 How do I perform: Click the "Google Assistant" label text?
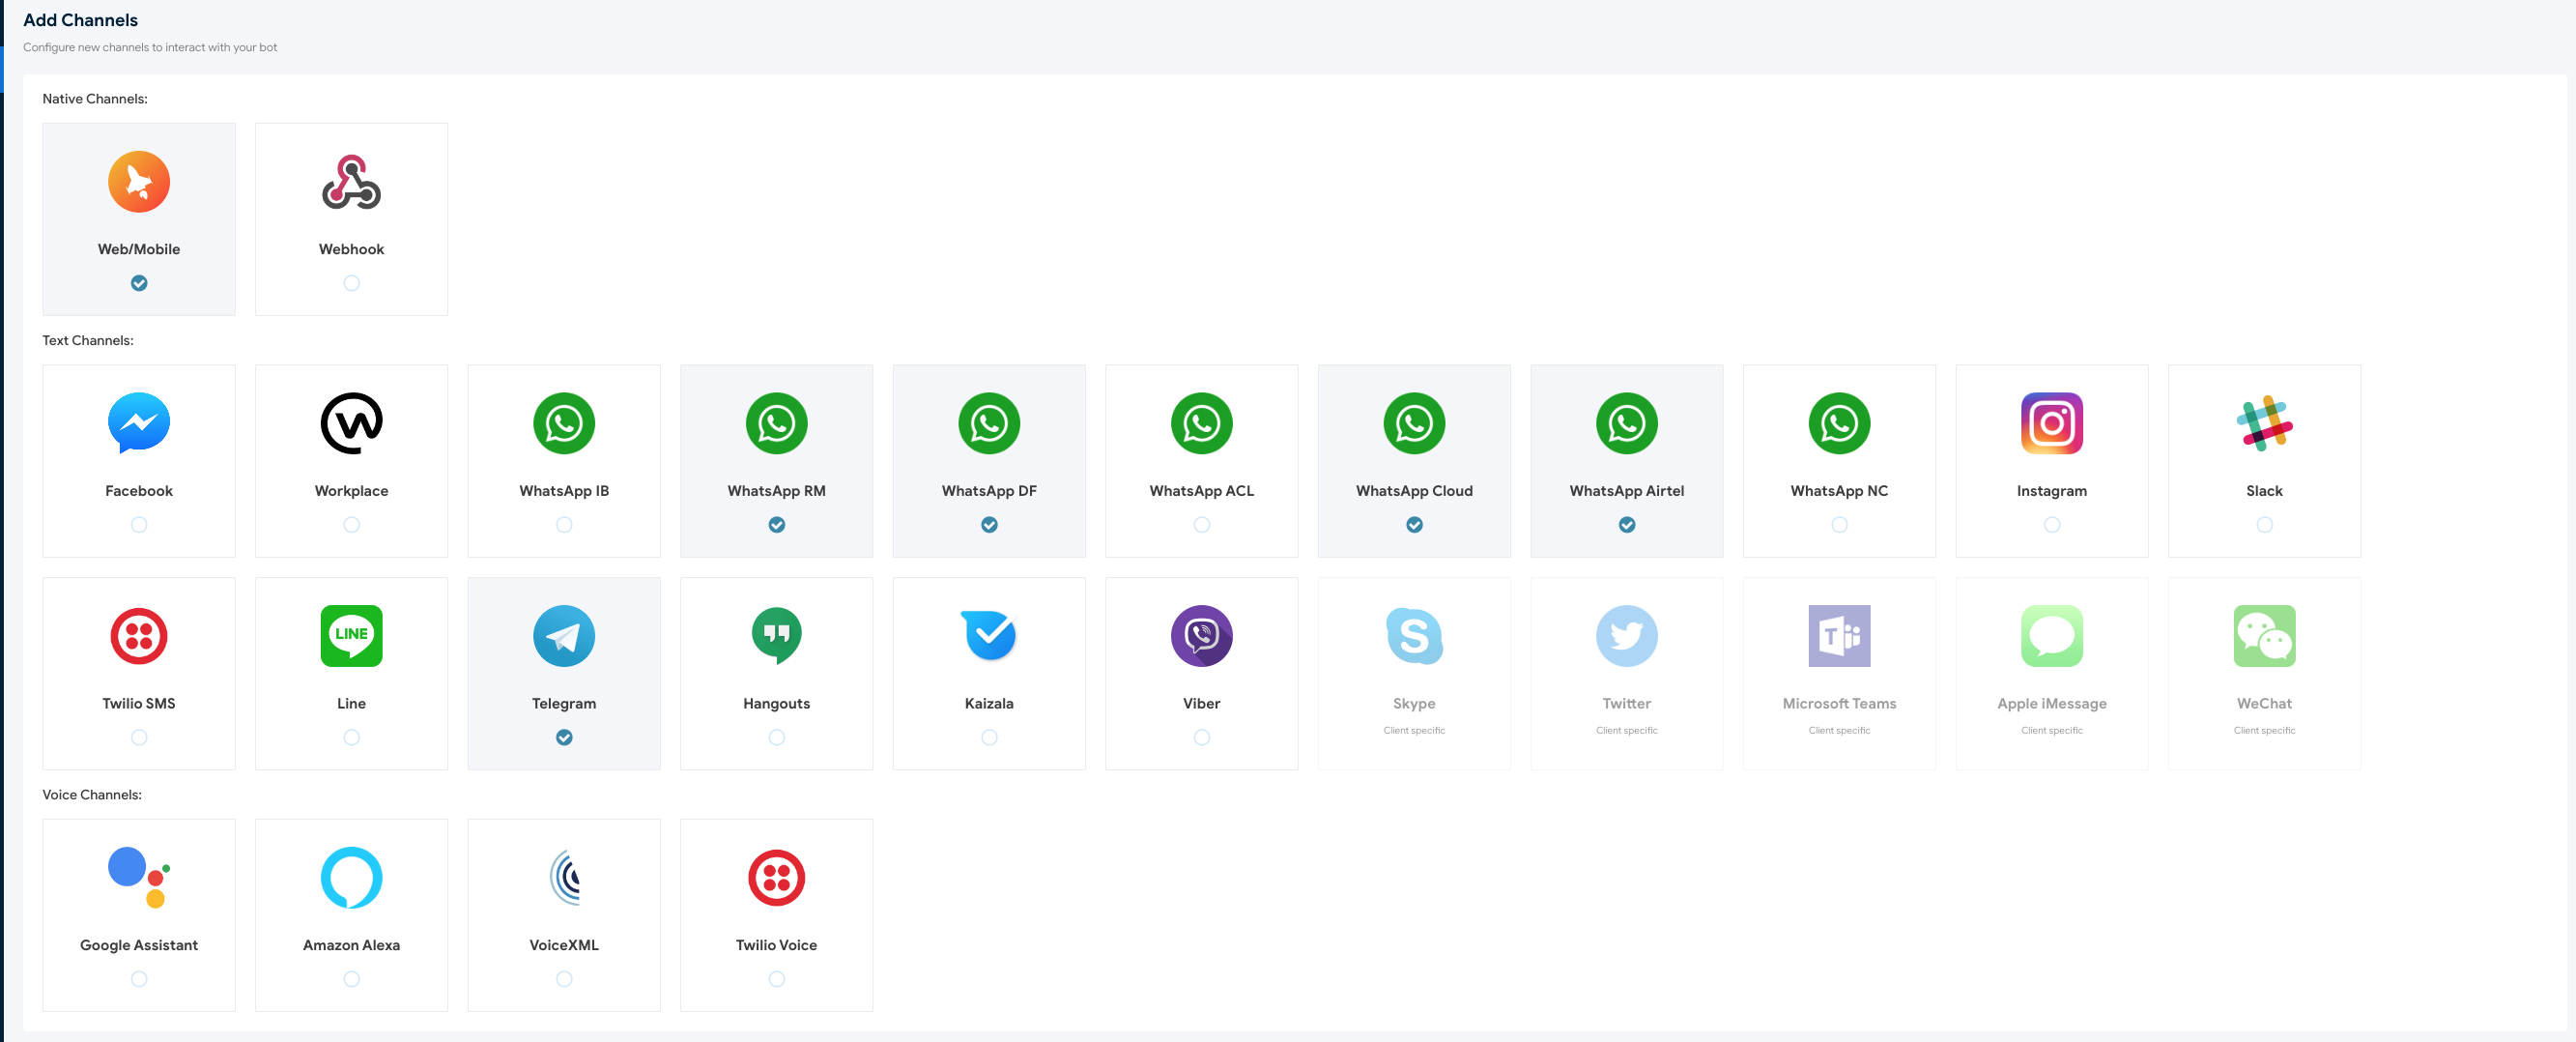[139, 945]
